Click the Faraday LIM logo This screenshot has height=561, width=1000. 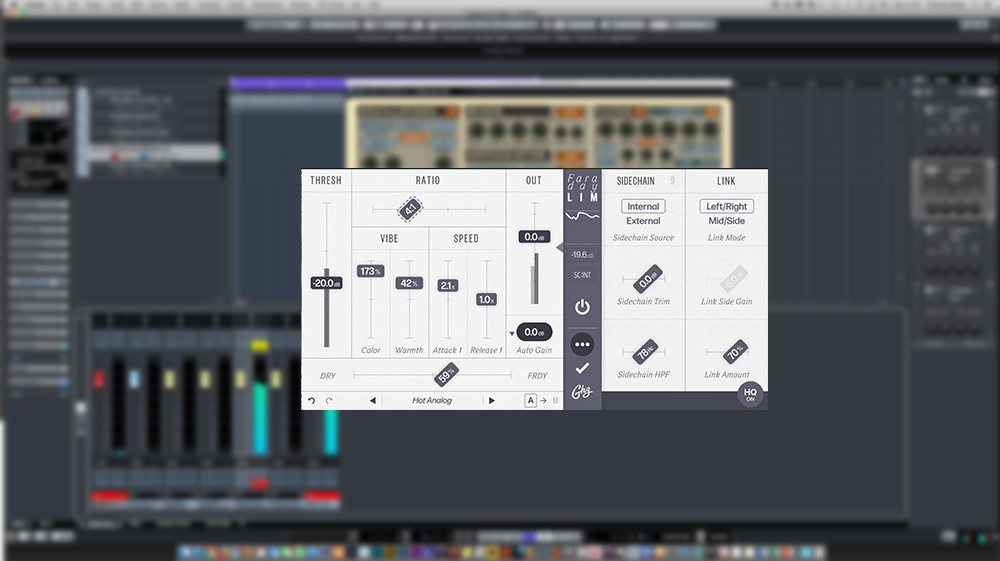tap(582, 188)
